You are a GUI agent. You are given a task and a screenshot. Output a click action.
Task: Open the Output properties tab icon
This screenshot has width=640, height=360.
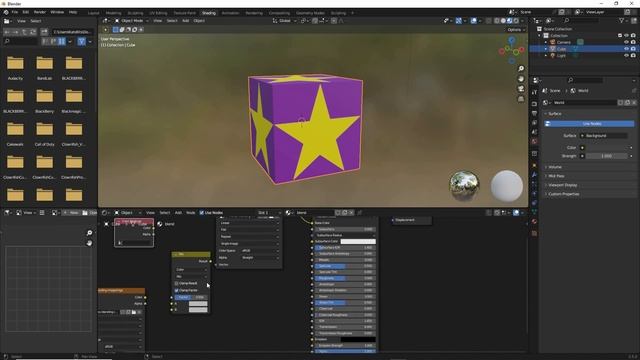pyautogui.click(x=534, y=113)
